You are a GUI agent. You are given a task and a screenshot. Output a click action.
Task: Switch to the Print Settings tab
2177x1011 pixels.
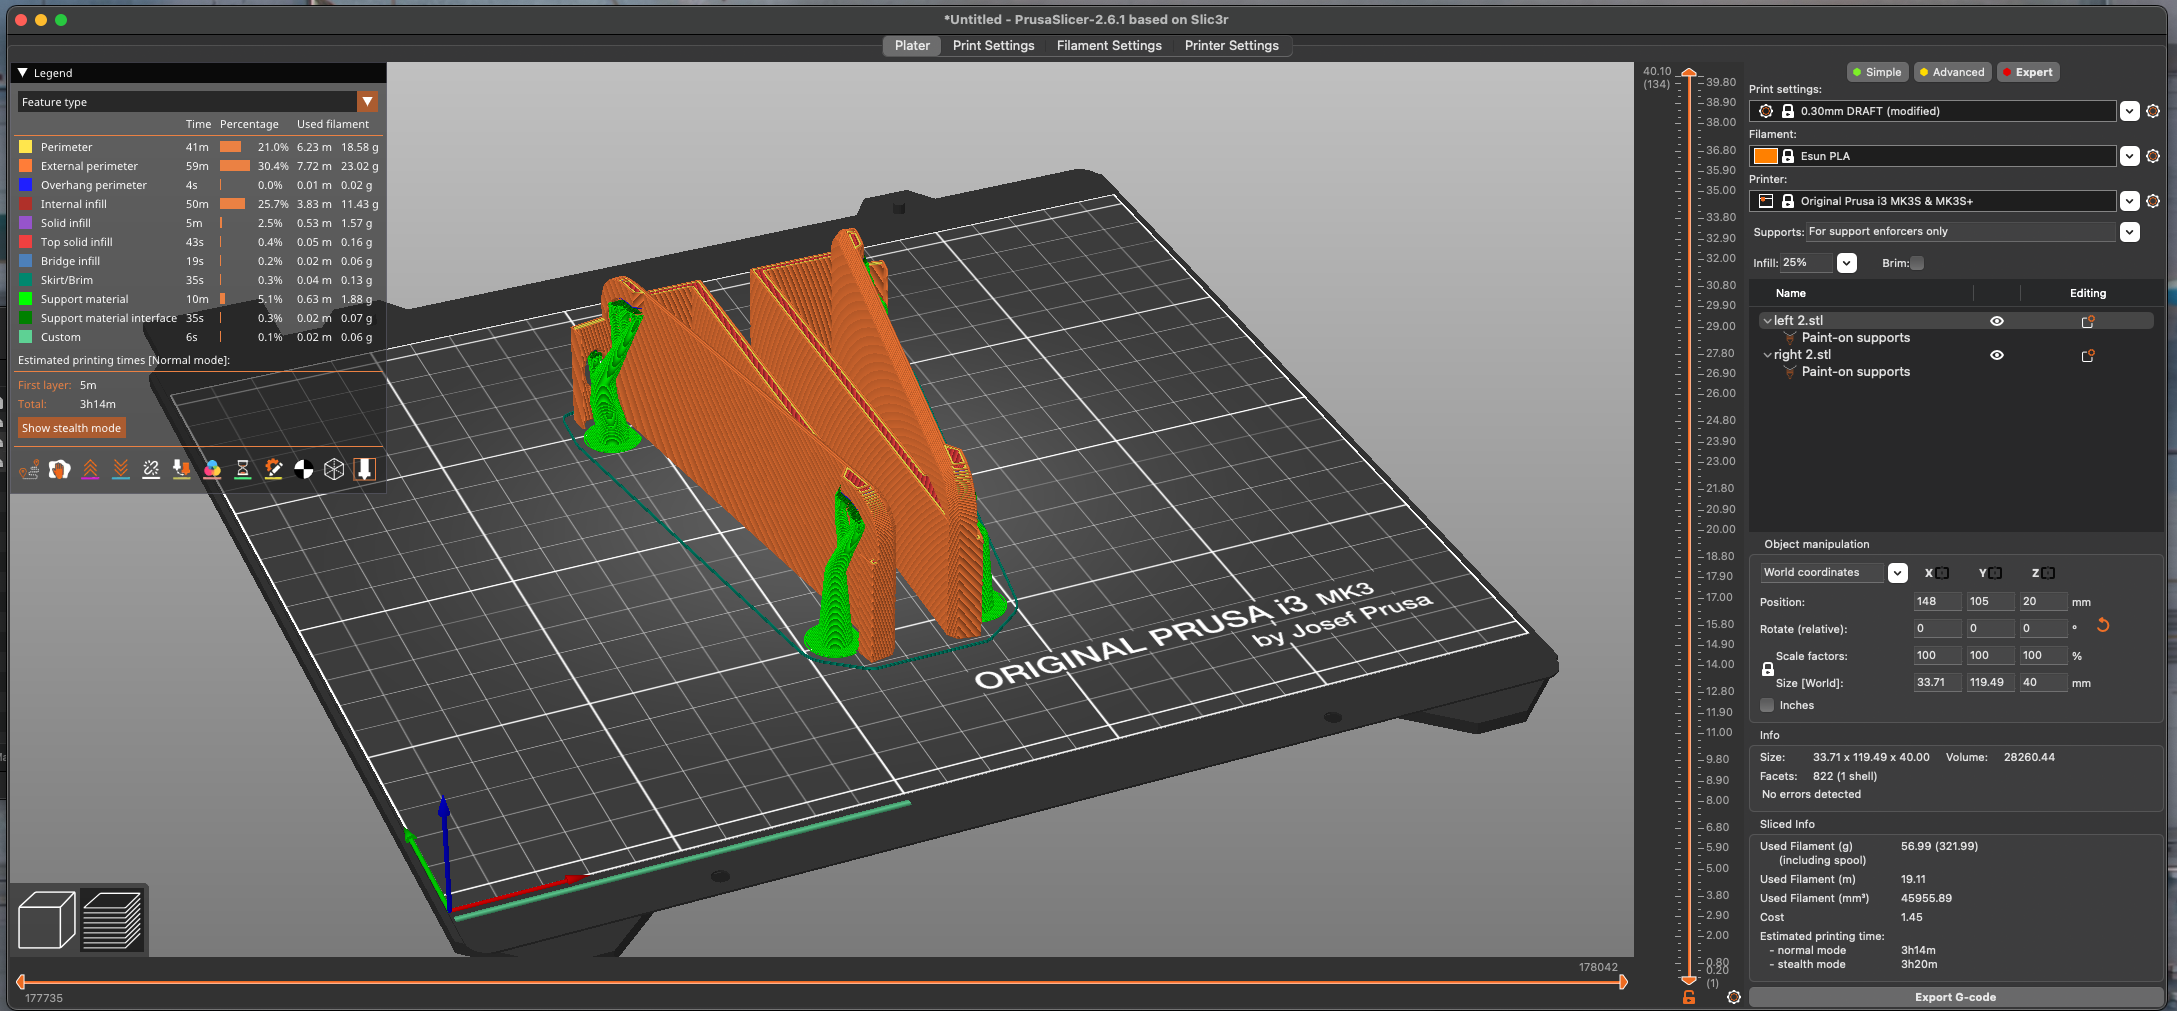tap(993, 46)
